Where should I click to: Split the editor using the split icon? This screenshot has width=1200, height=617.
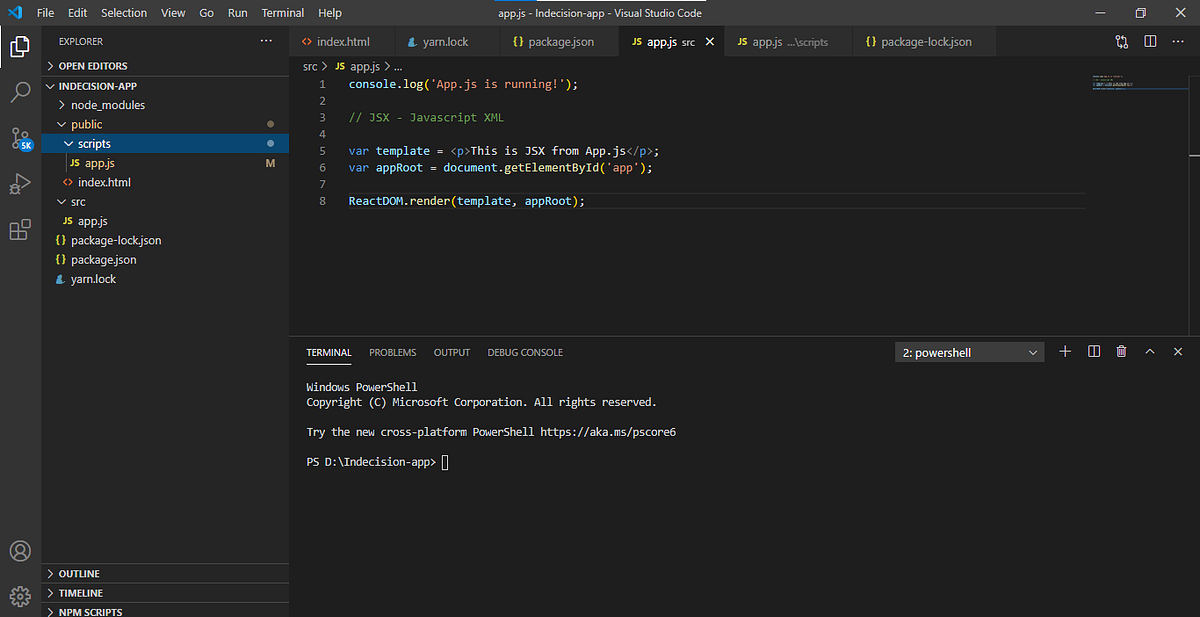[1150, 41]
